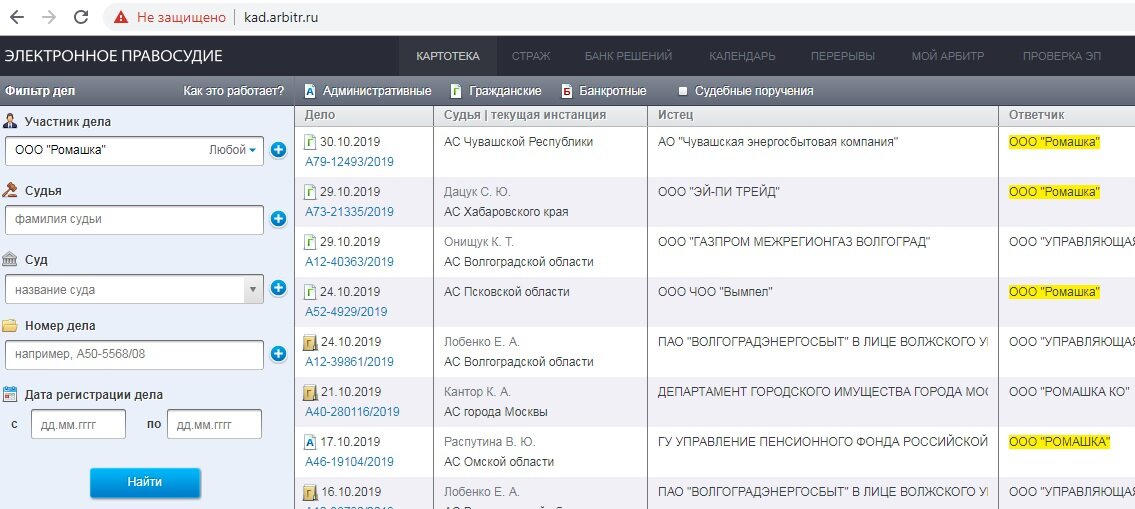Go back using the browser back arrow
The height and width of the screenshot is (509, 1135).
coord(17,17)
